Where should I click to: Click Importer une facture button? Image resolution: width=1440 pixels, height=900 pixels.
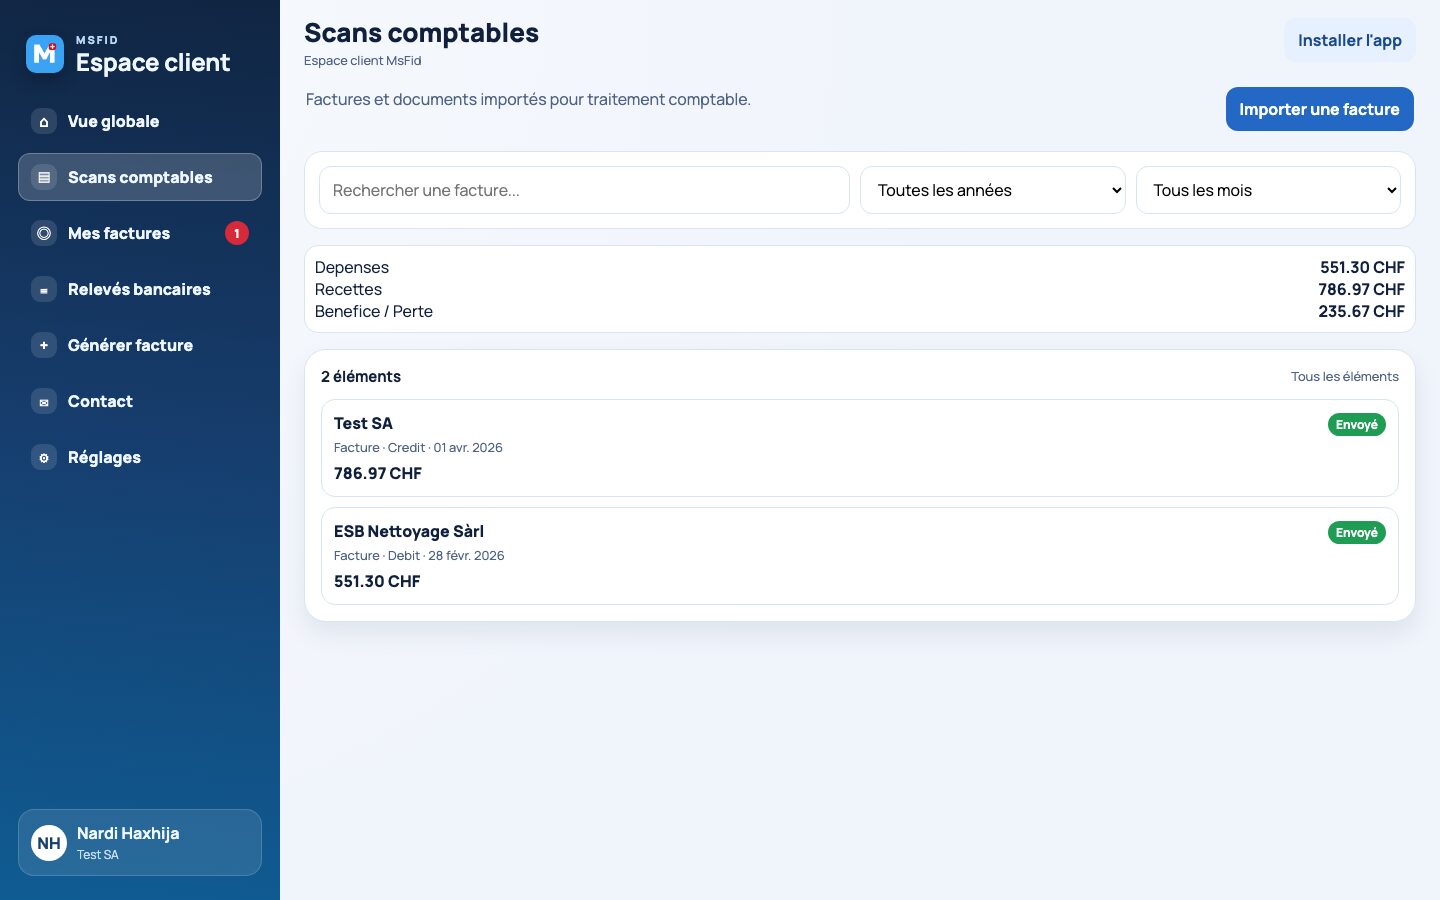click(1319, 109)
